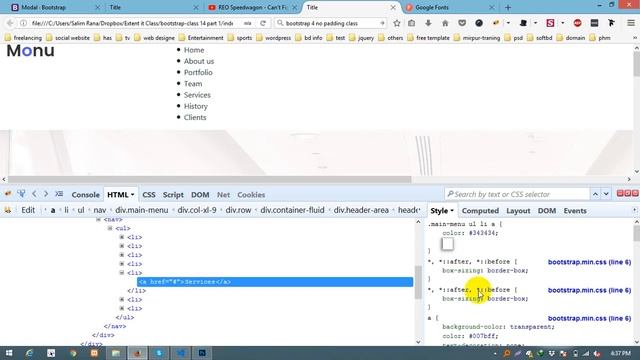Open the downloads arrow icon in the toolbar
This screenshot has height=360, width=640.
428,23
